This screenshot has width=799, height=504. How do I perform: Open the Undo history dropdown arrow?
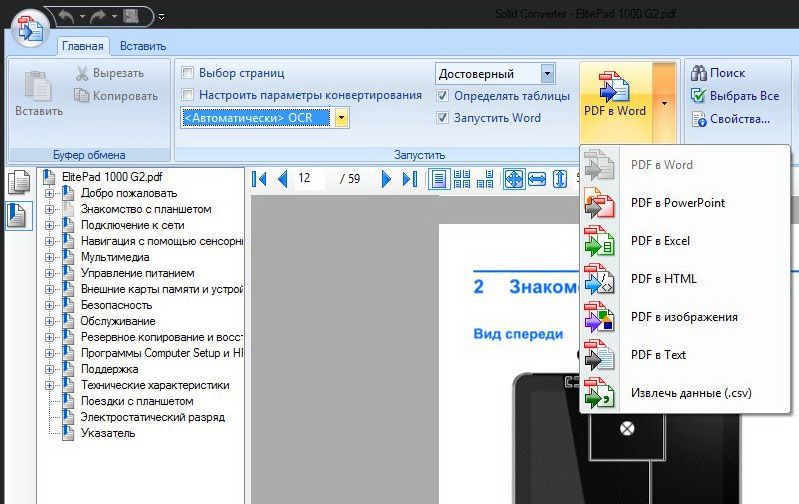[x=82, y=17]
